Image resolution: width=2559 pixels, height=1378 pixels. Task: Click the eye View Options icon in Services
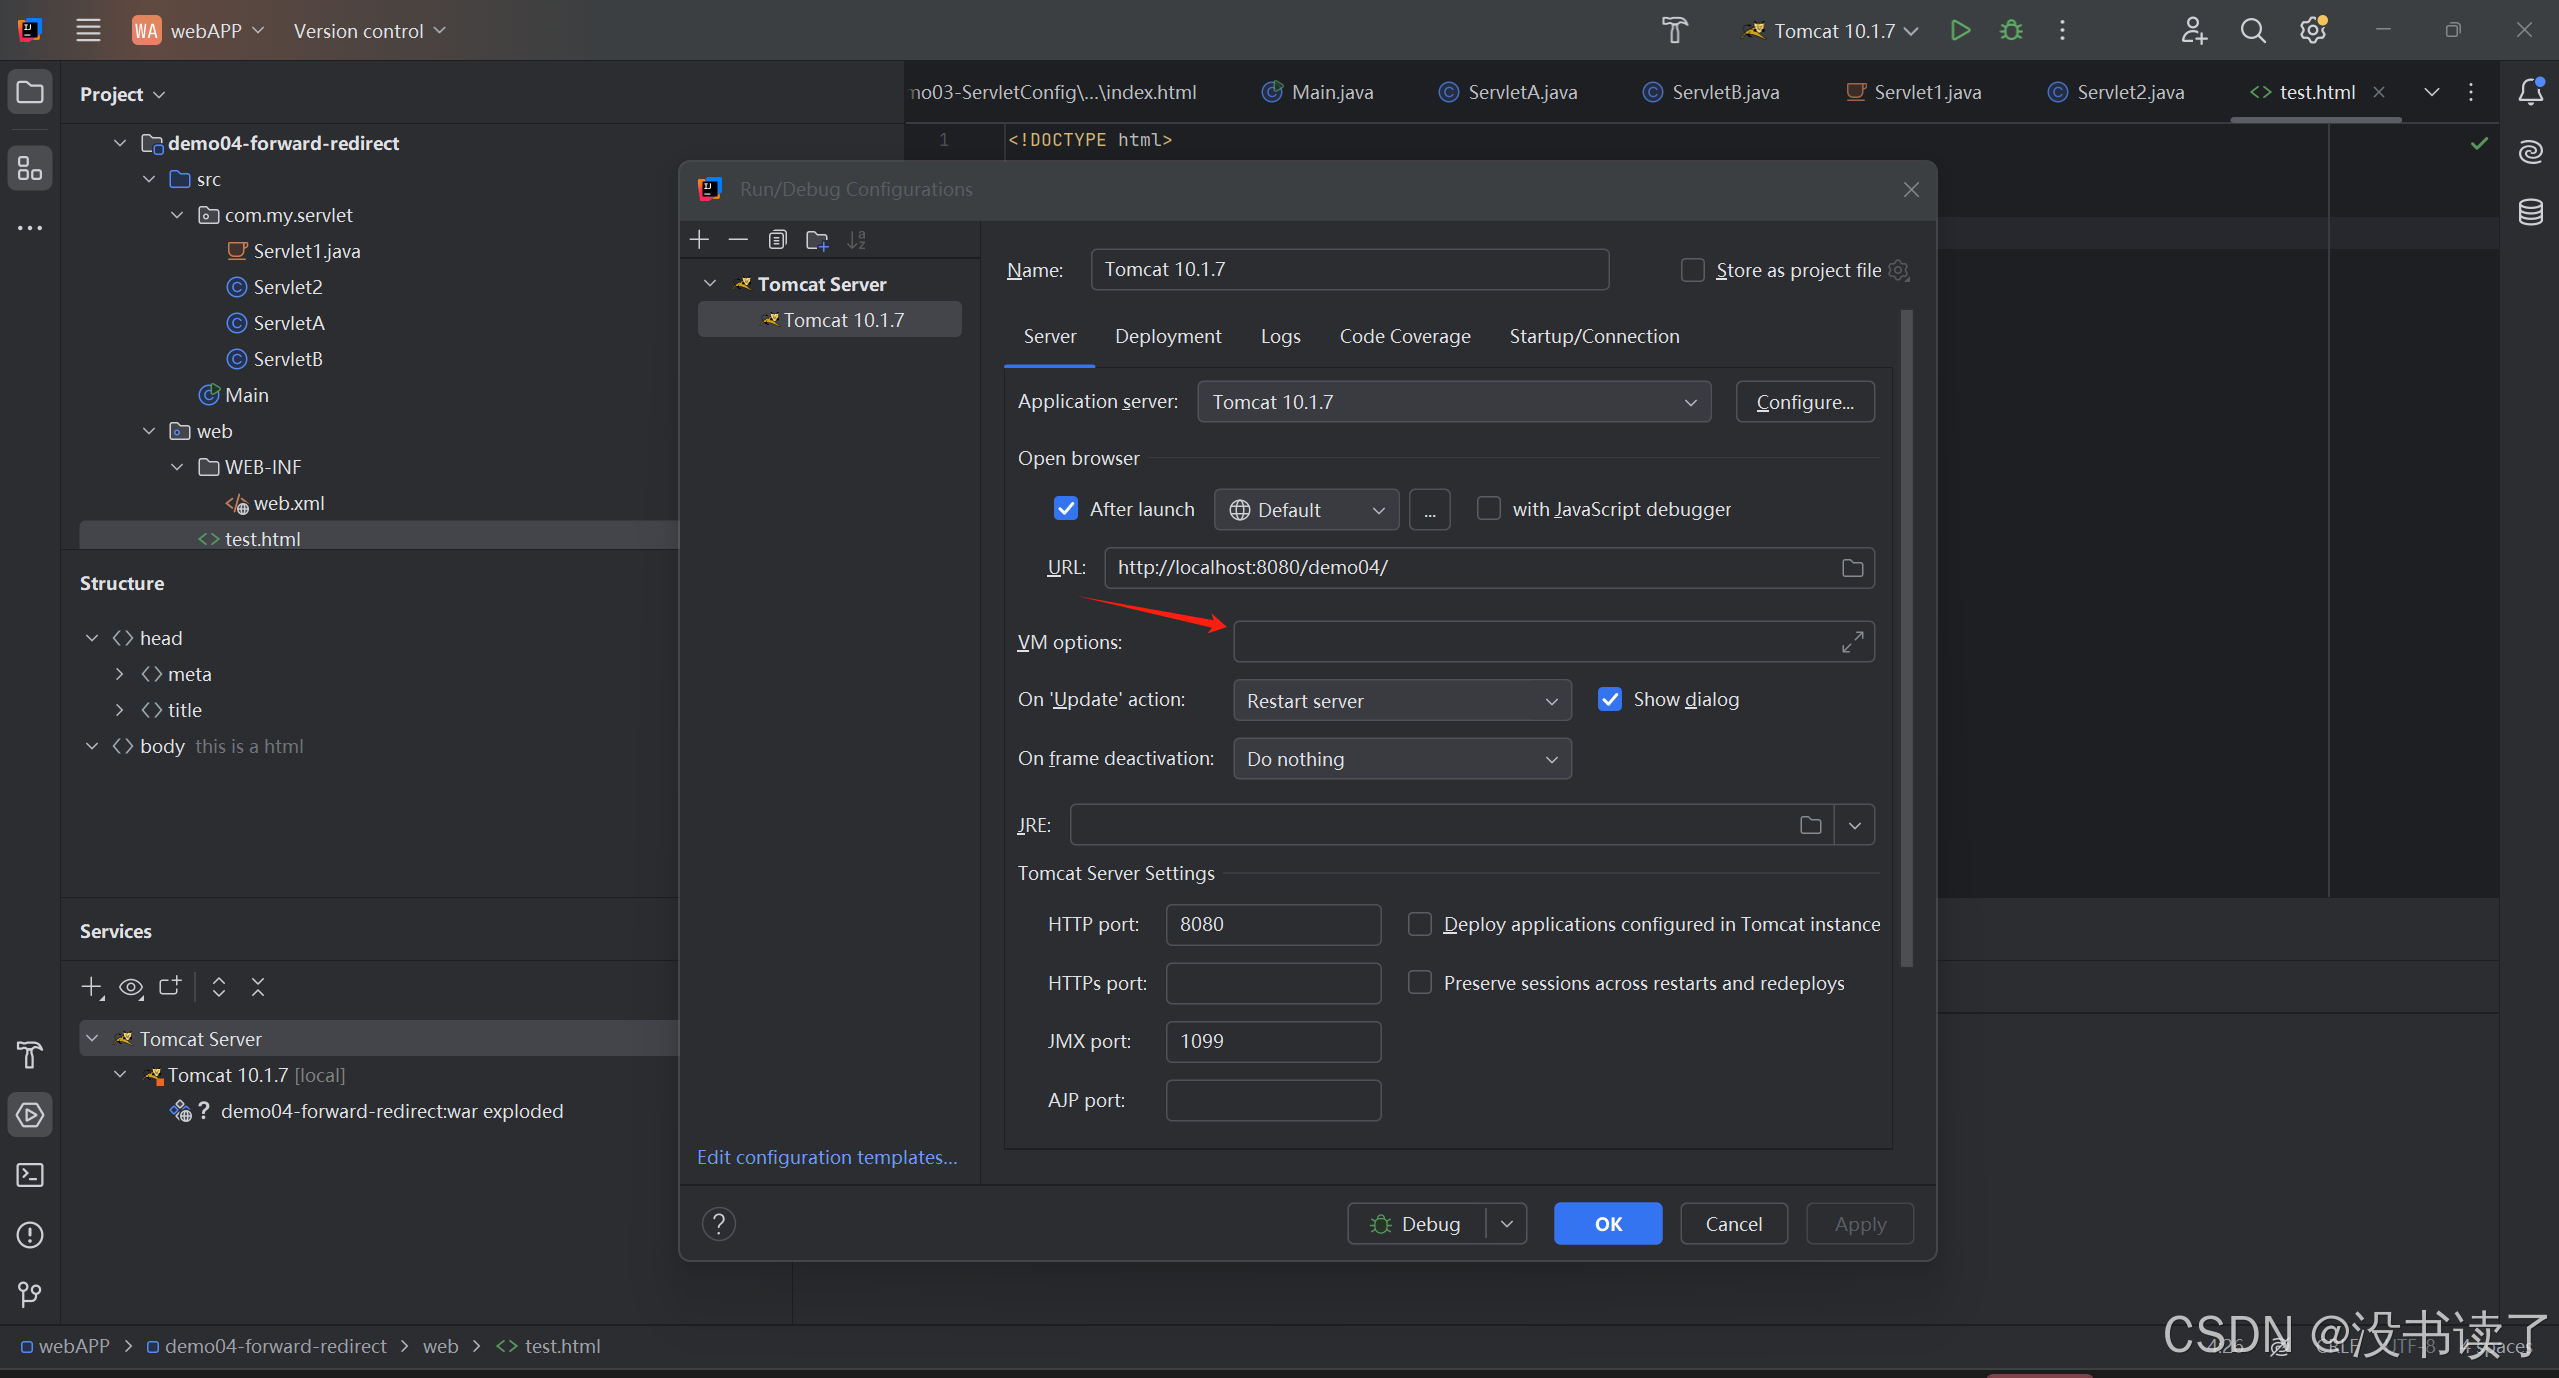click(131, 988)
